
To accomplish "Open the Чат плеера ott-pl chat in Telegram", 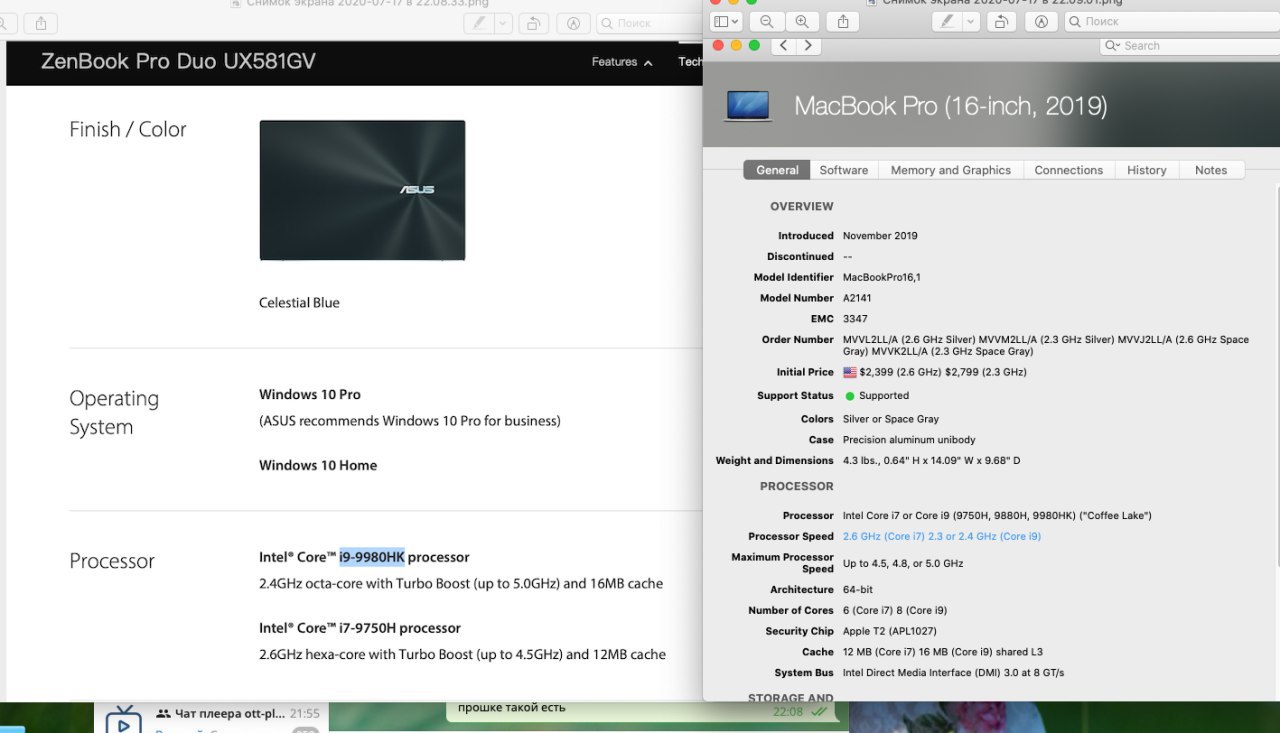I will [x=211, y=717].
